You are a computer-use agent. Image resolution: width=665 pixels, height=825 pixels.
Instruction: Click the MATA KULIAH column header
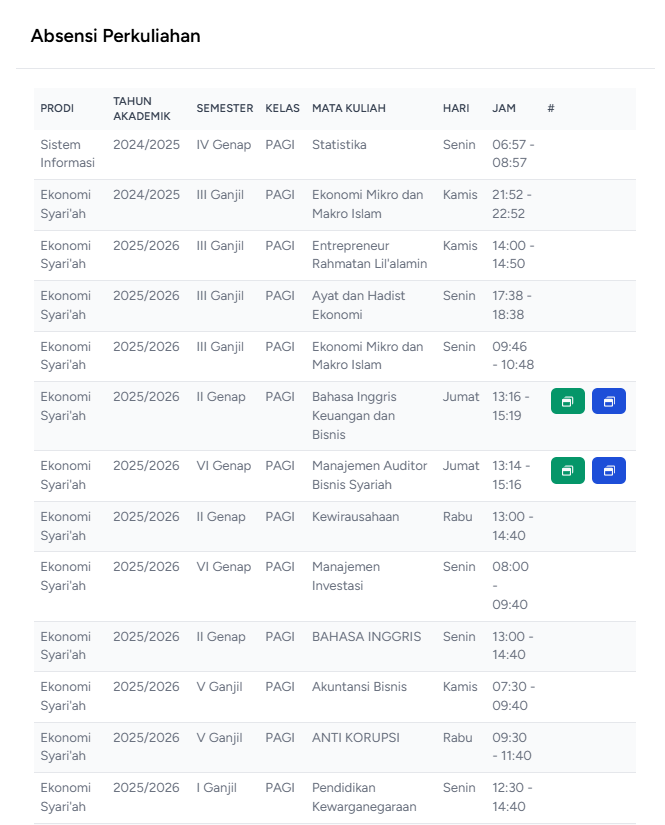(x=349, y=108)
